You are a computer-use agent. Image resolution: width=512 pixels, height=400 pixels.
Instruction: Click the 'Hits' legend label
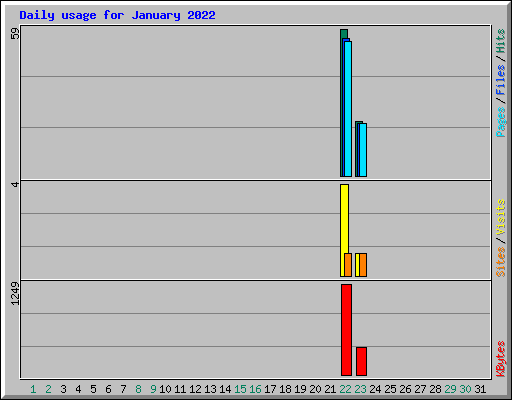[x=500, y=41]
